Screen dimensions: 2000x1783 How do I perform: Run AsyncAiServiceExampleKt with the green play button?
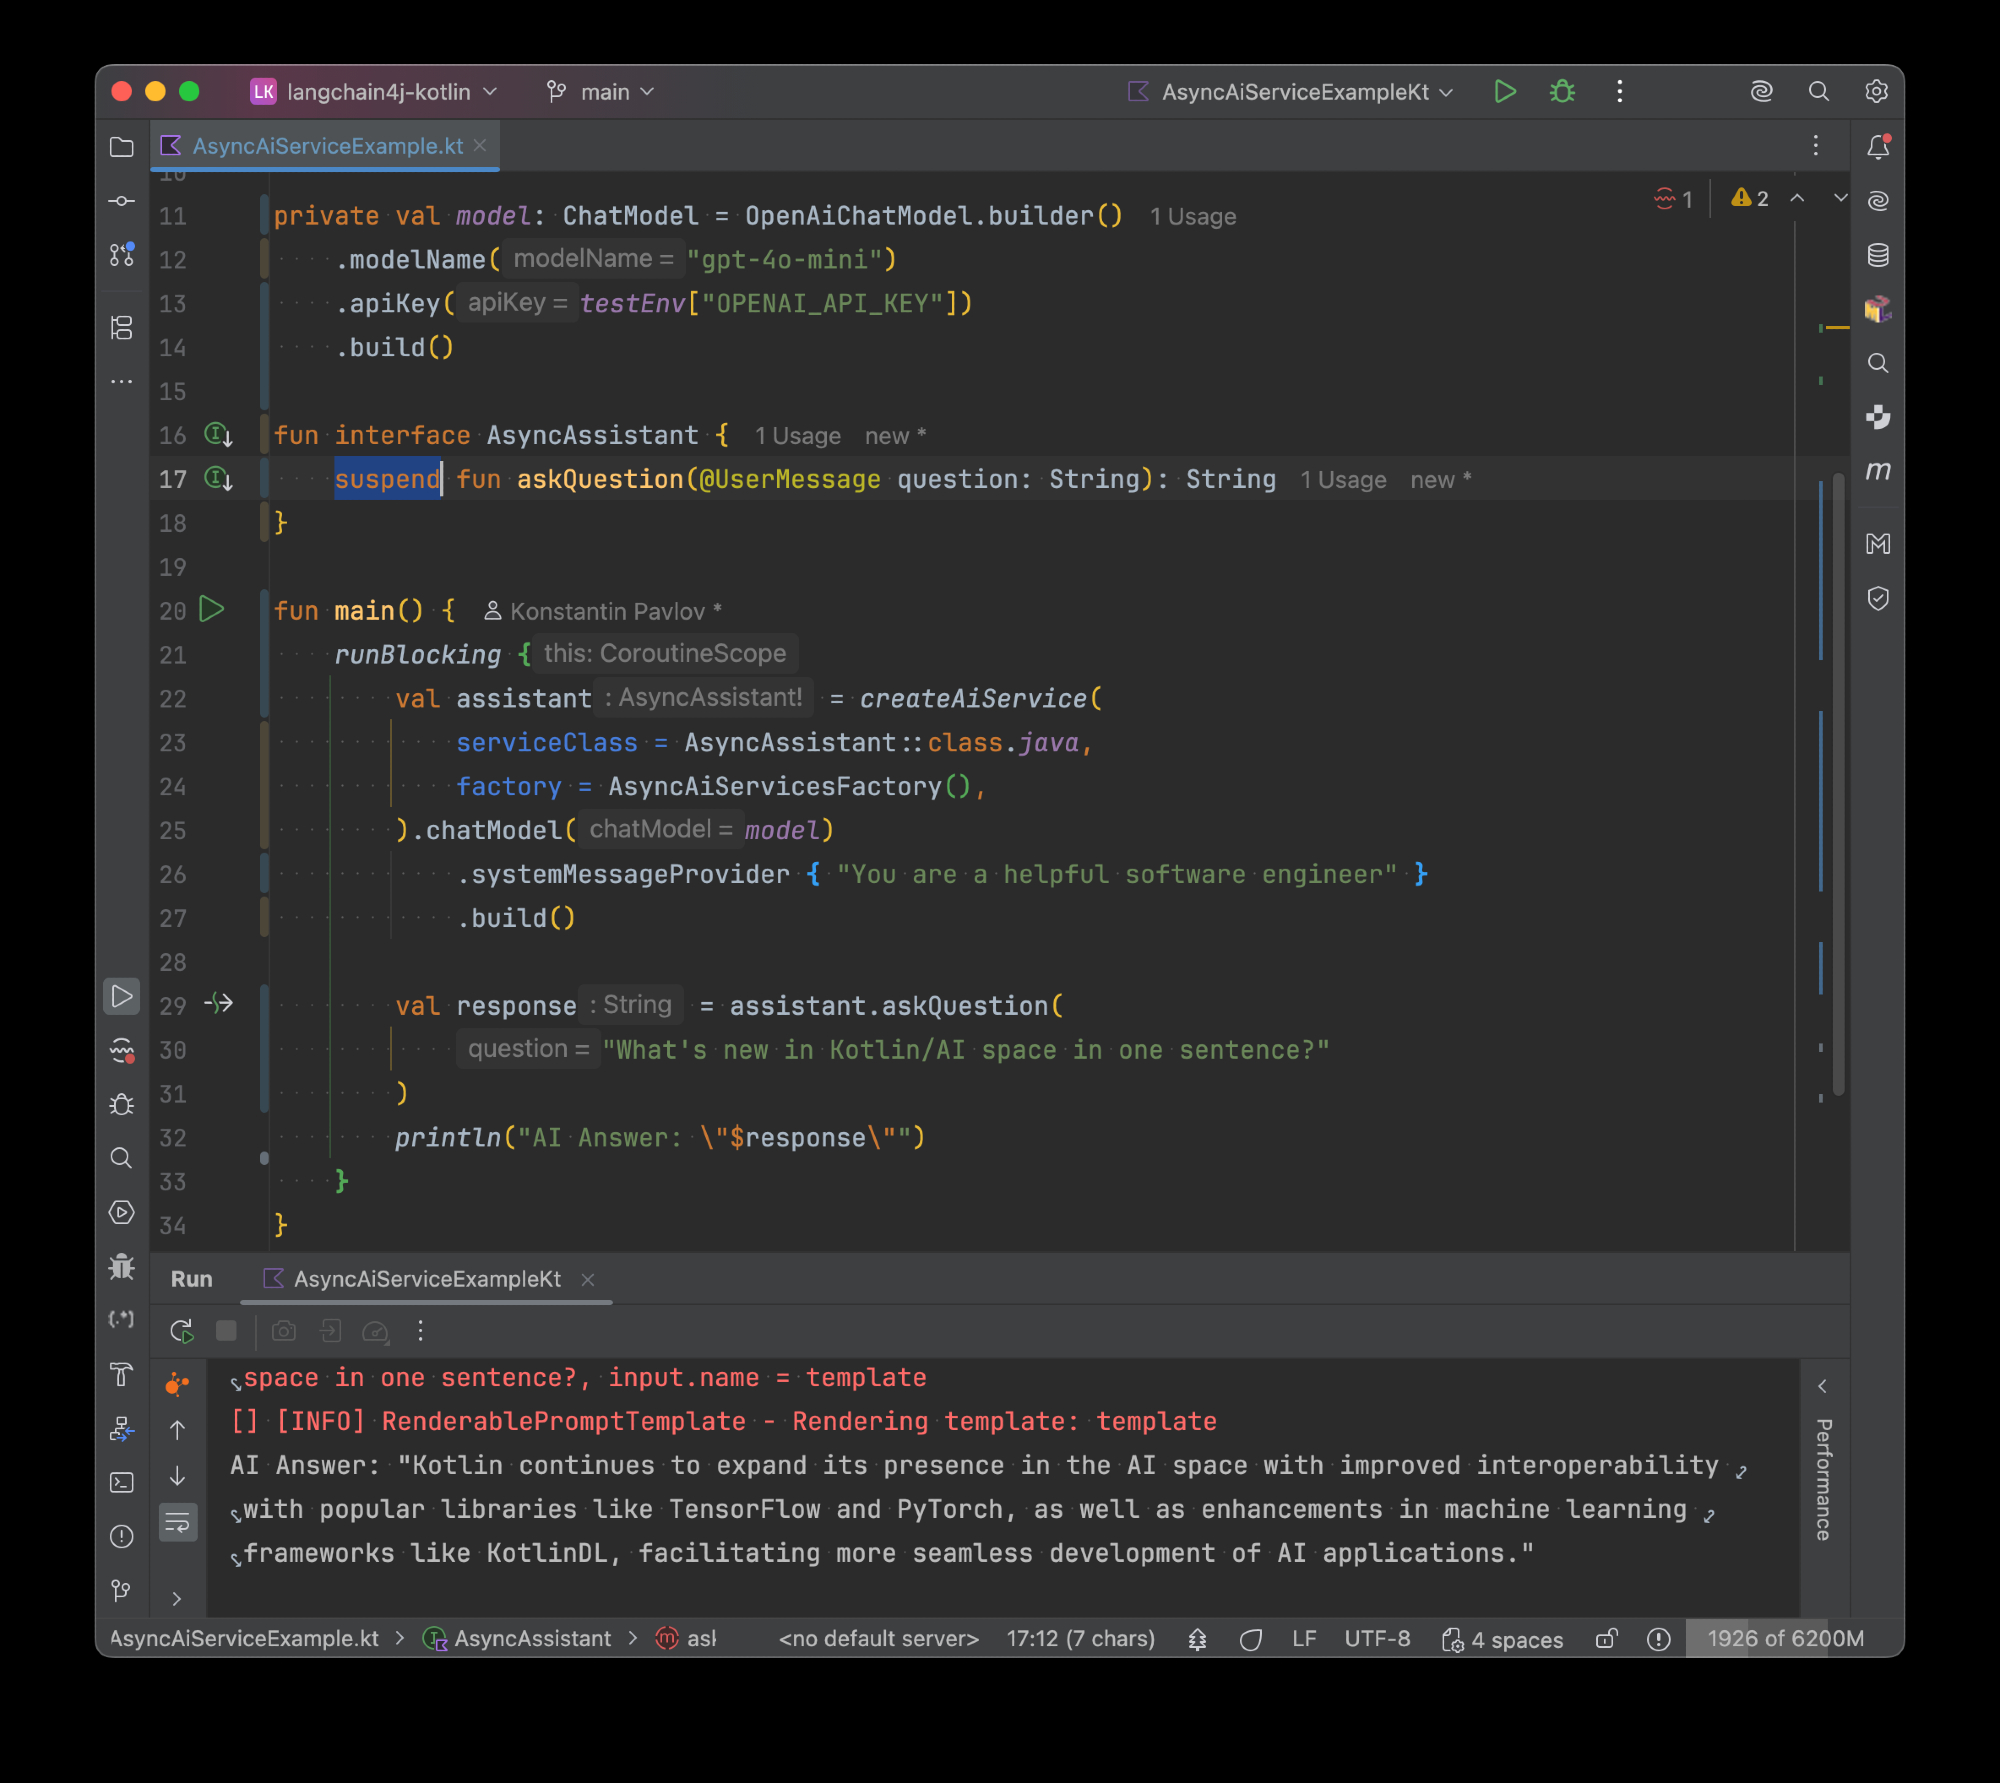tap(1504, 92)
